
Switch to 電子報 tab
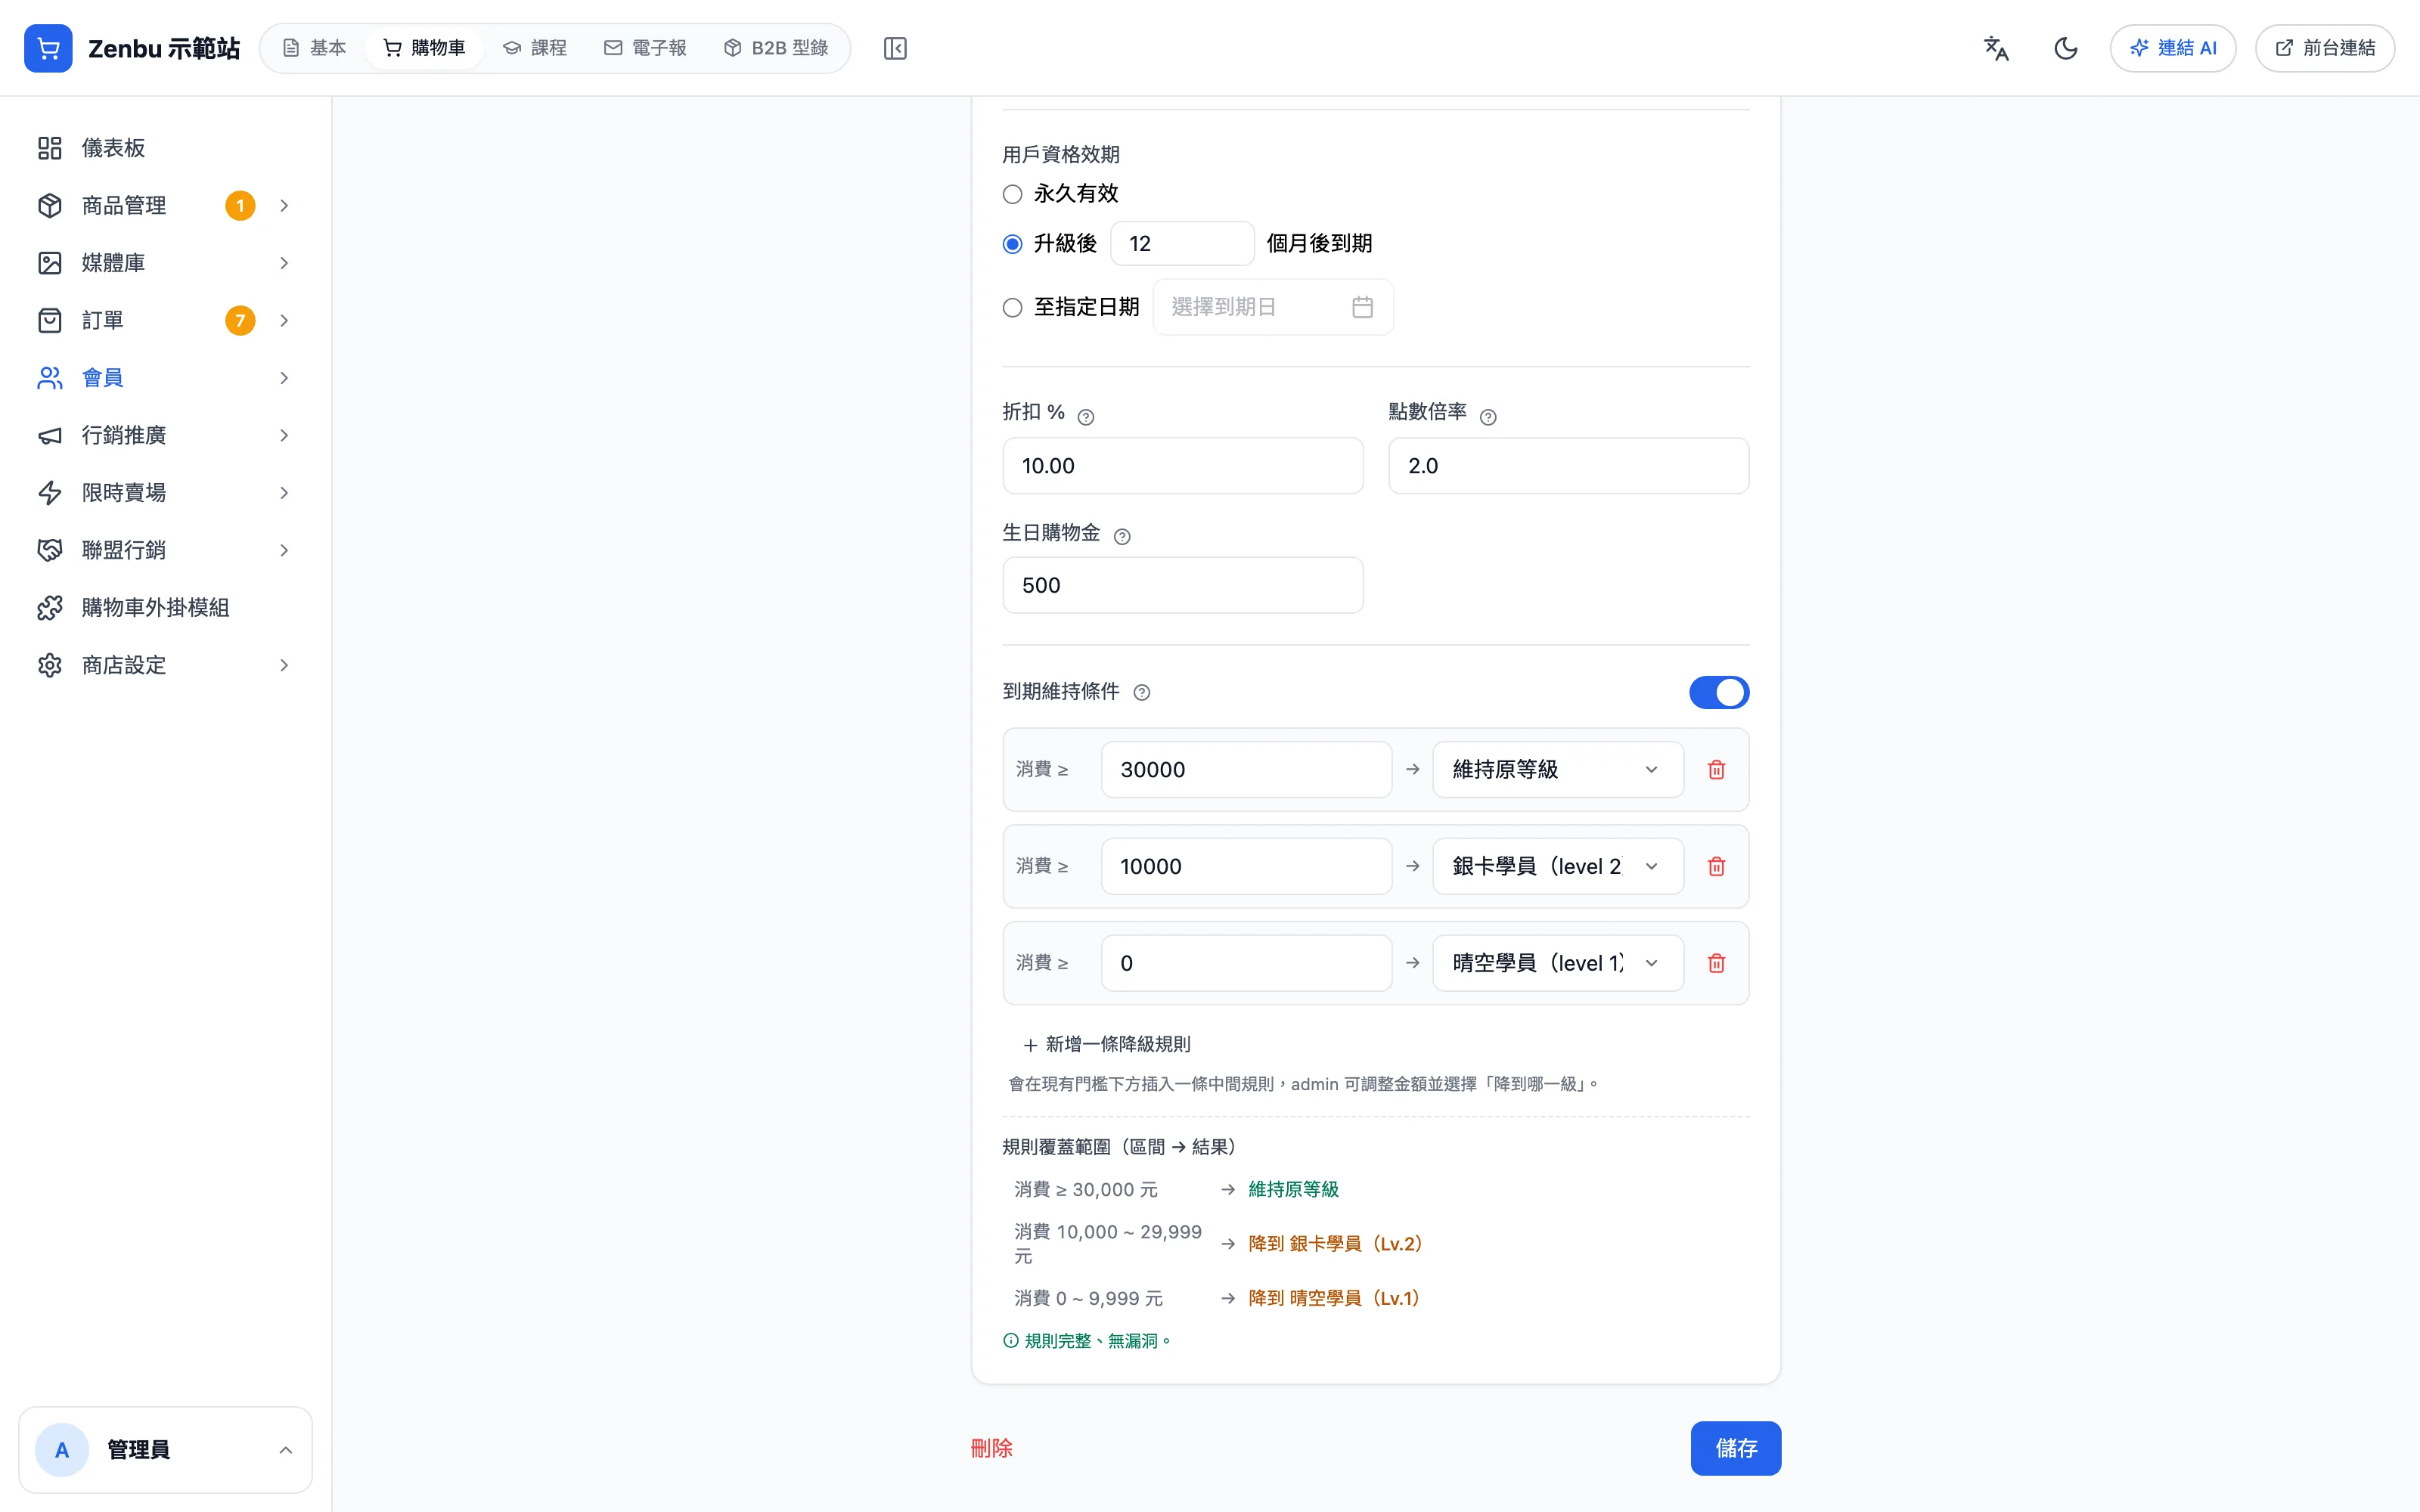coord(645,48)
